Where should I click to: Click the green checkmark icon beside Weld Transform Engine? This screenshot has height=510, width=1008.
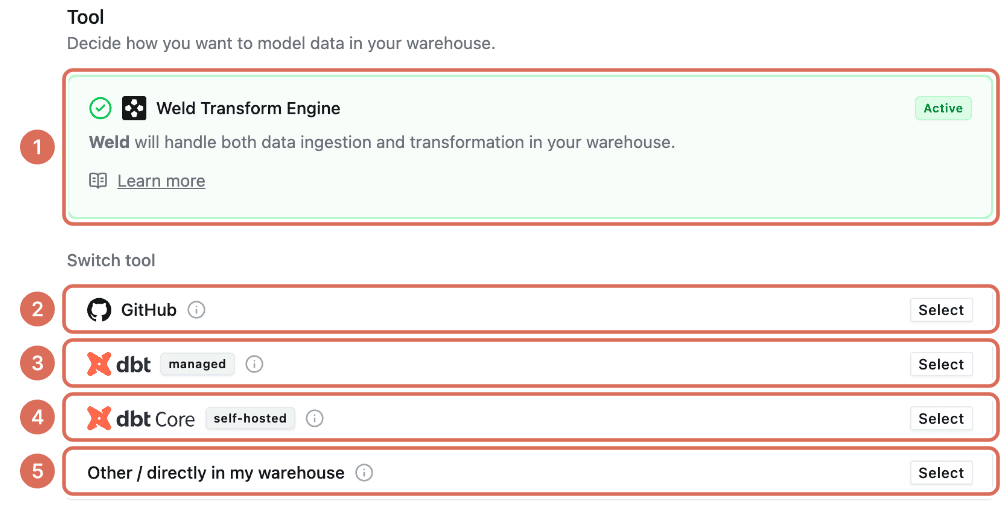point(100,108)
